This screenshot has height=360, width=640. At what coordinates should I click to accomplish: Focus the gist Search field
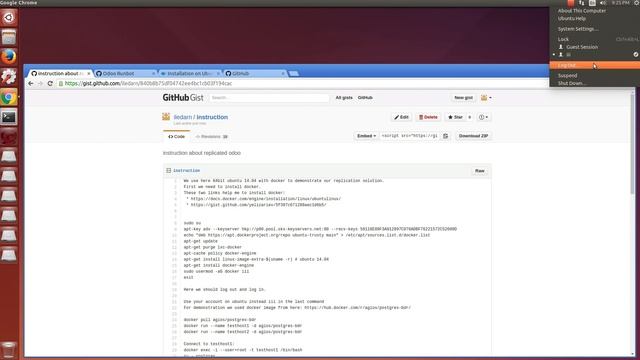click(x=269, y=98)
